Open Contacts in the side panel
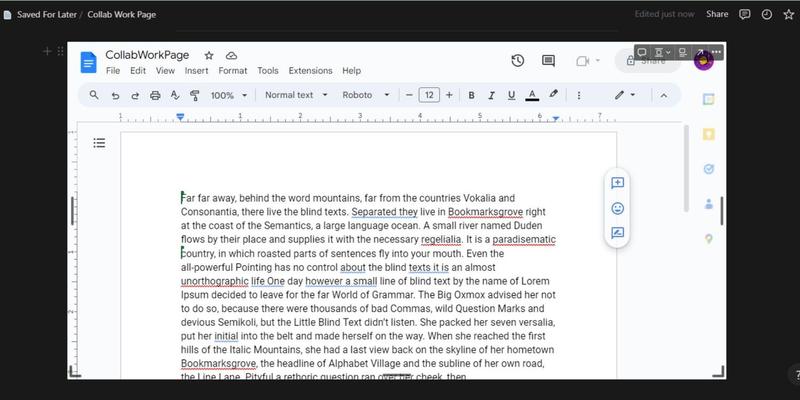 (709, 204)
